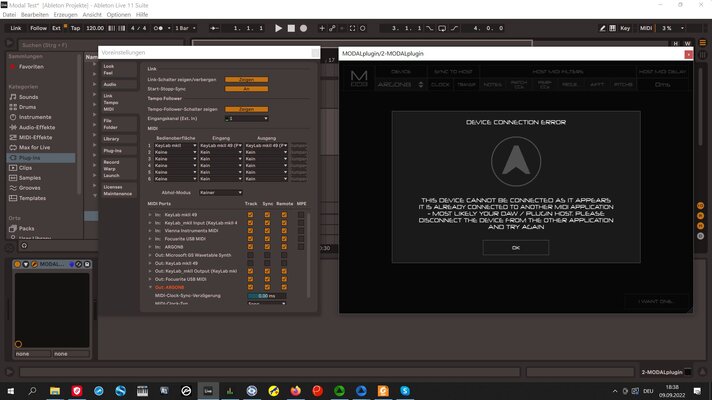The height and width of the screenshot is (400, 712).
Task: Confirm error dialog with OK
Action: coord(516,248)
